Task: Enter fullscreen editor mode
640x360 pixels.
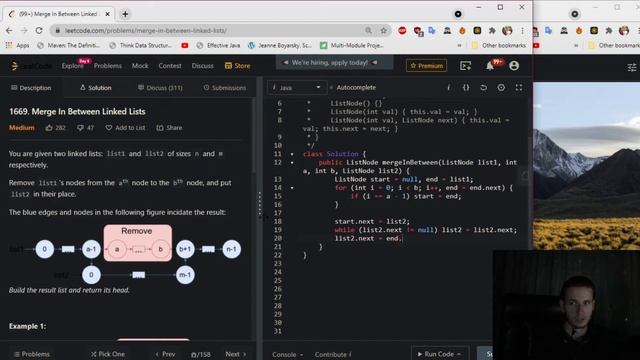Action: (519, 87)
